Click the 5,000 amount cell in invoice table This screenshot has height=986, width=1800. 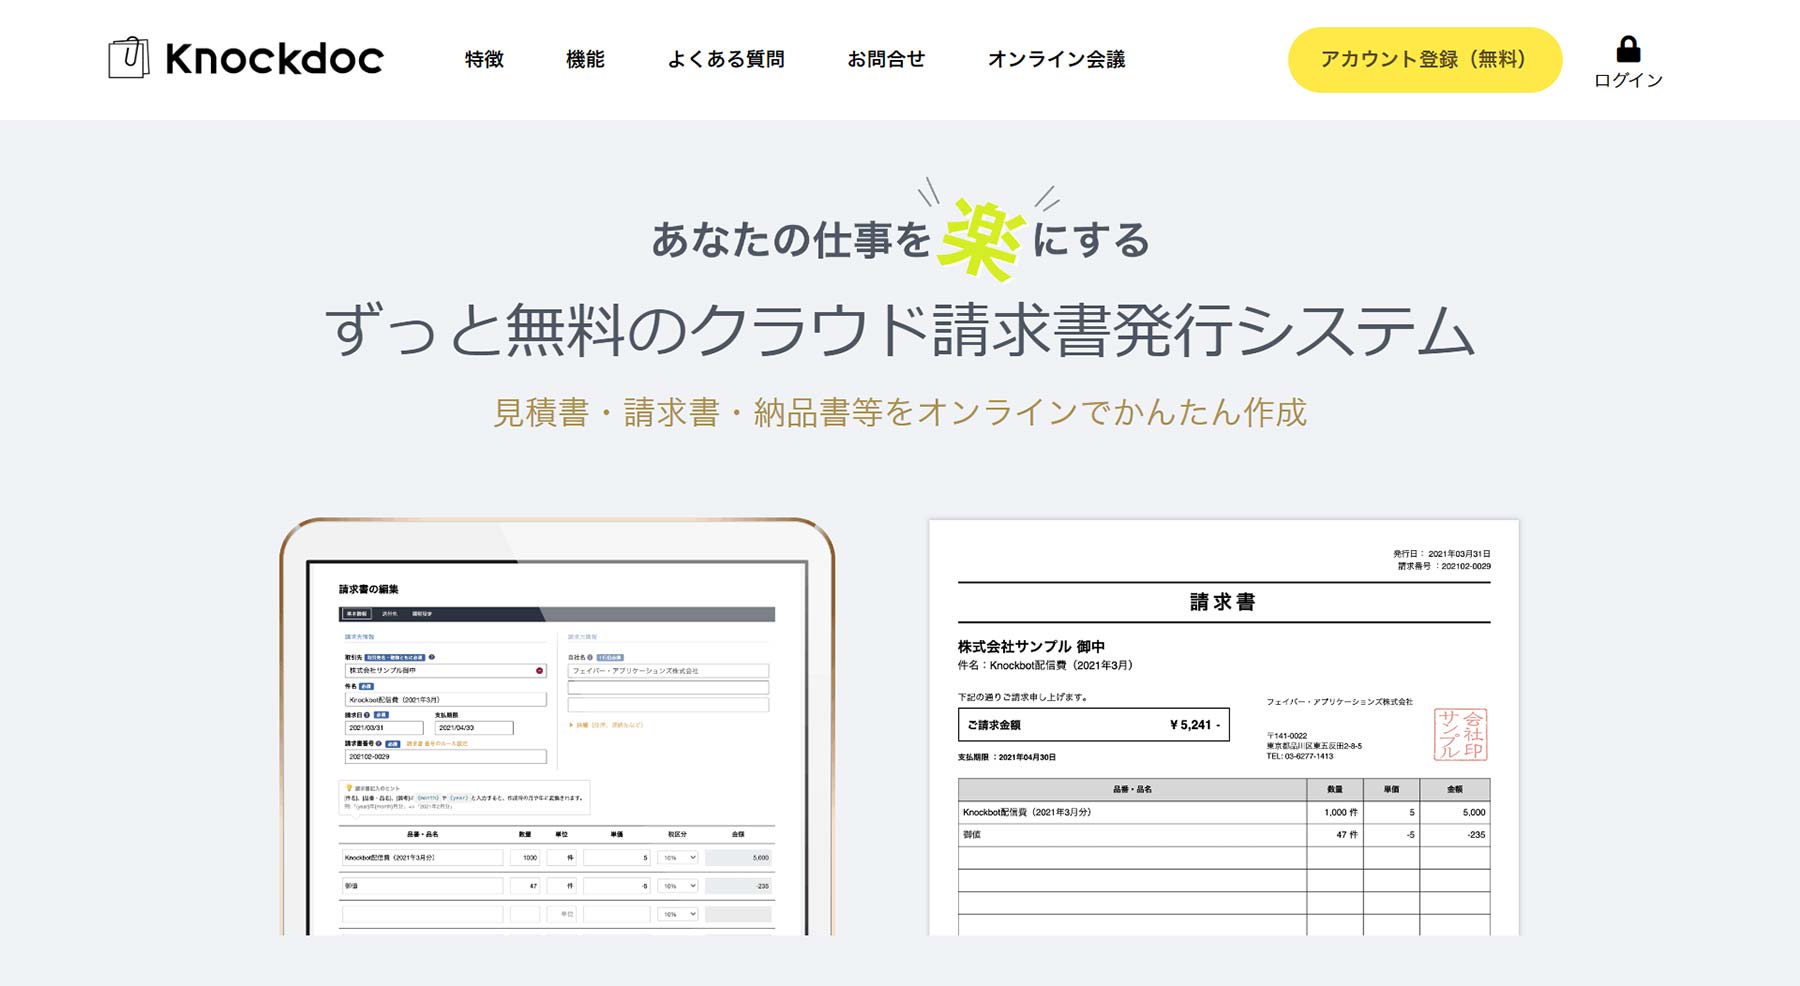click(1455, 812)
